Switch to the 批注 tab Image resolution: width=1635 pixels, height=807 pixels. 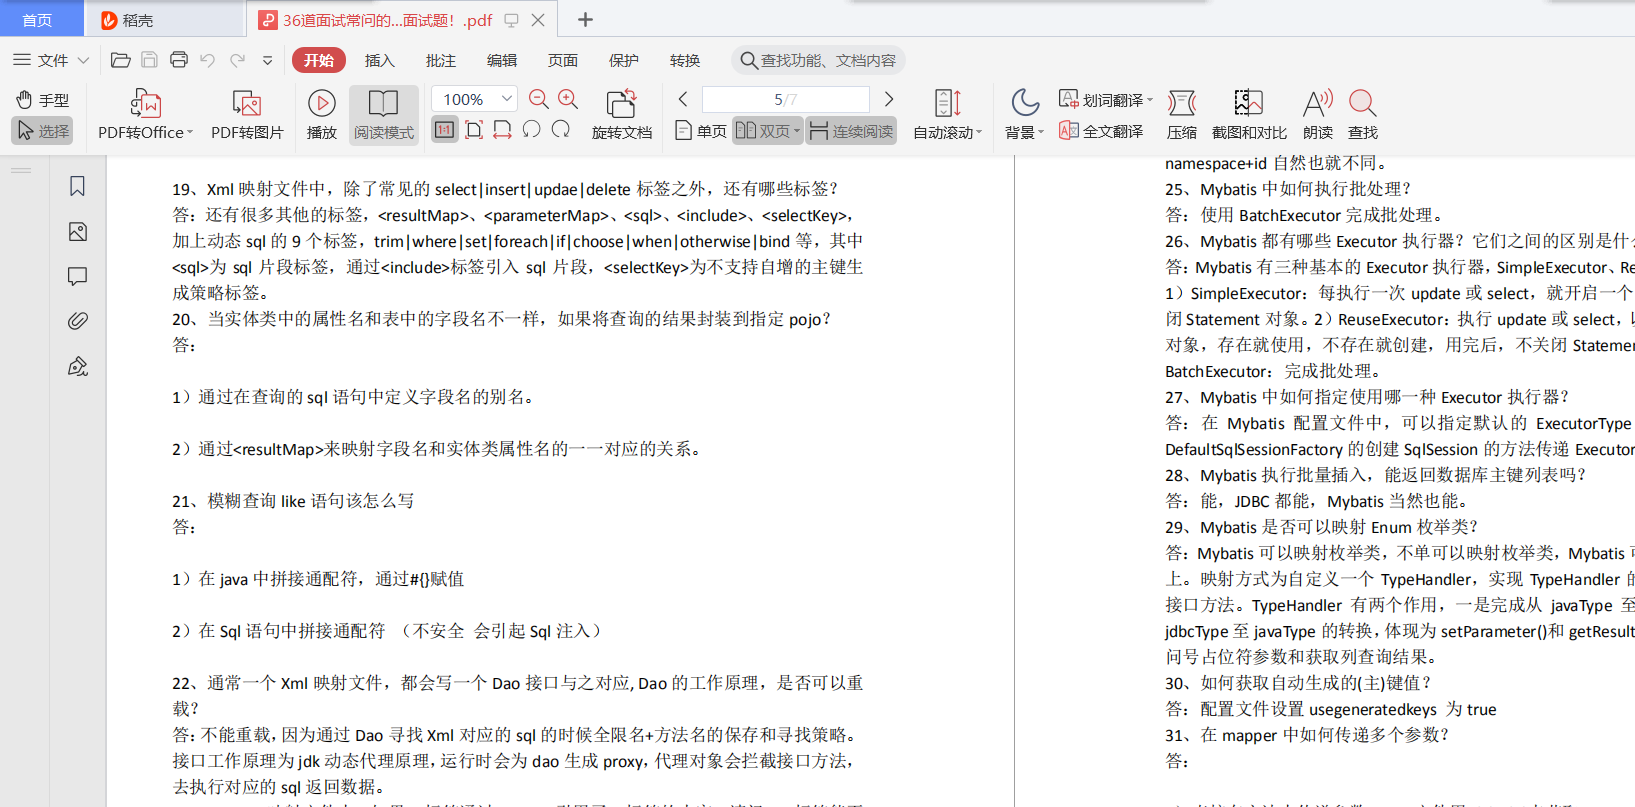coord(441,60)
